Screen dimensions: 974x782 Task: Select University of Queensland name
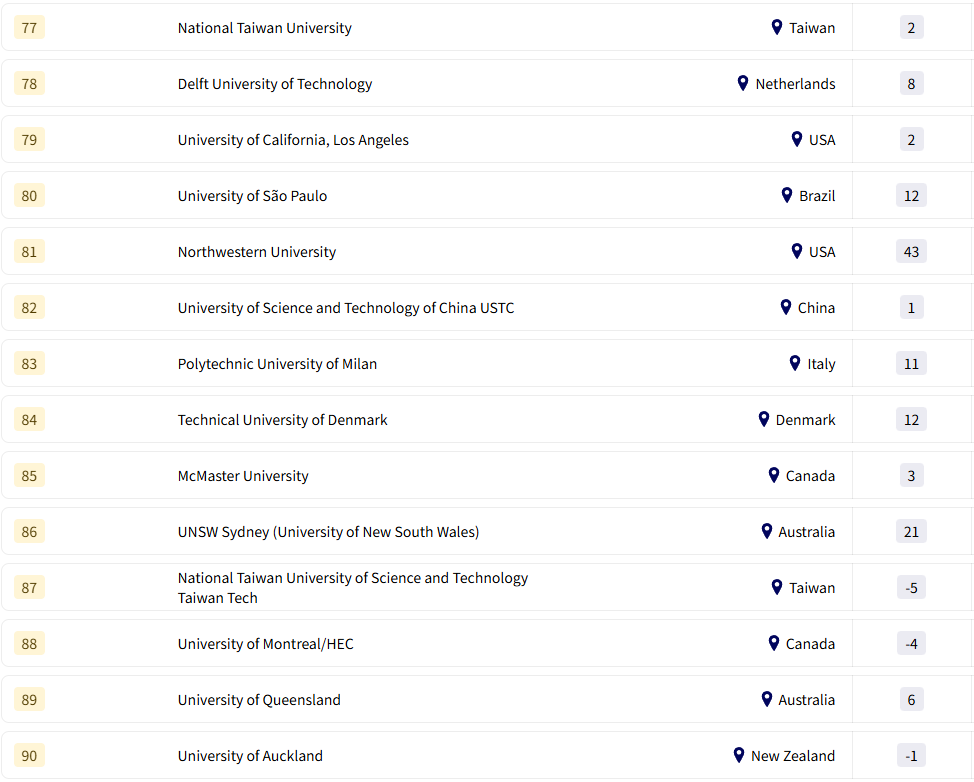click(259, 700)
